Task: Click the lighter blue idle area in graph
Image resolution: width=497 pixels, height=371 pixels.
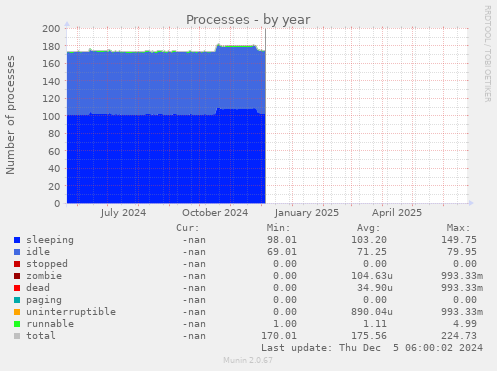Action: click(166, 83)
